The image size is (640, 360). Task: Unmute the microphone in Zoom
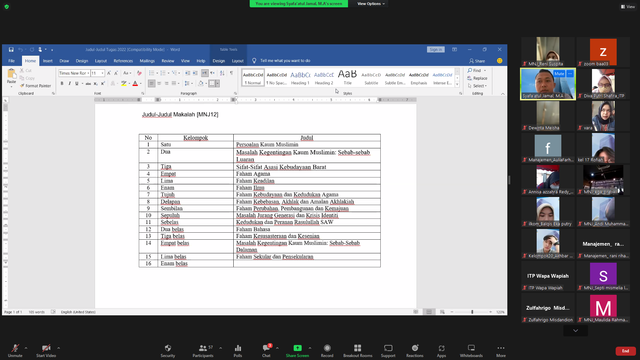tap(15, 350)
